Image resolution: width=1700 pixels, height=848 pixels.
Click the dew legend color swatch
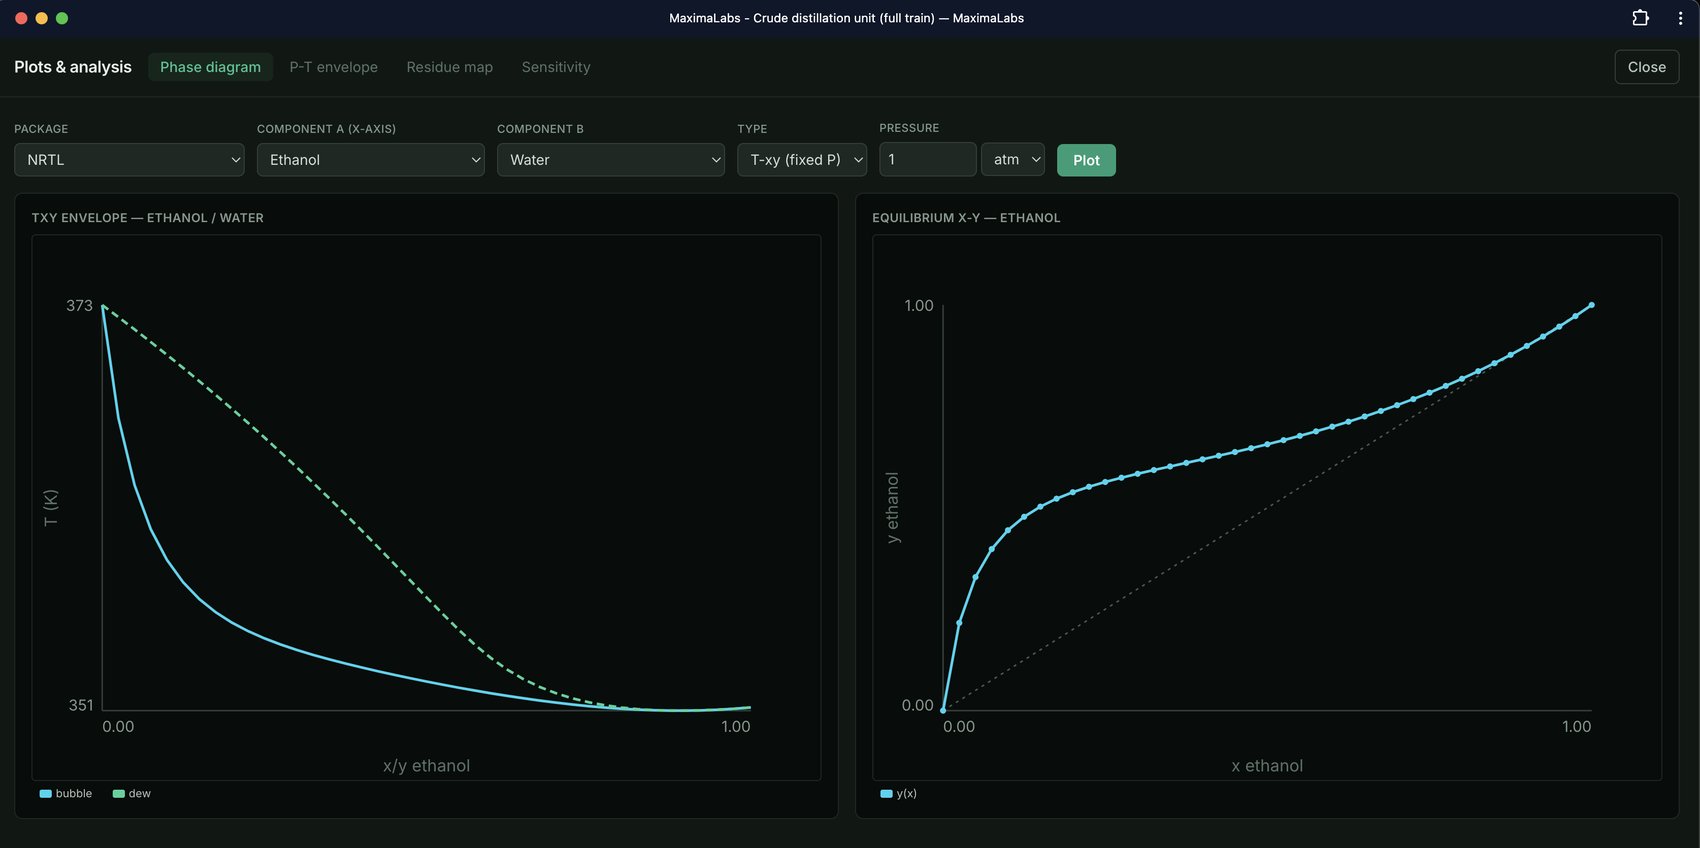119,794
